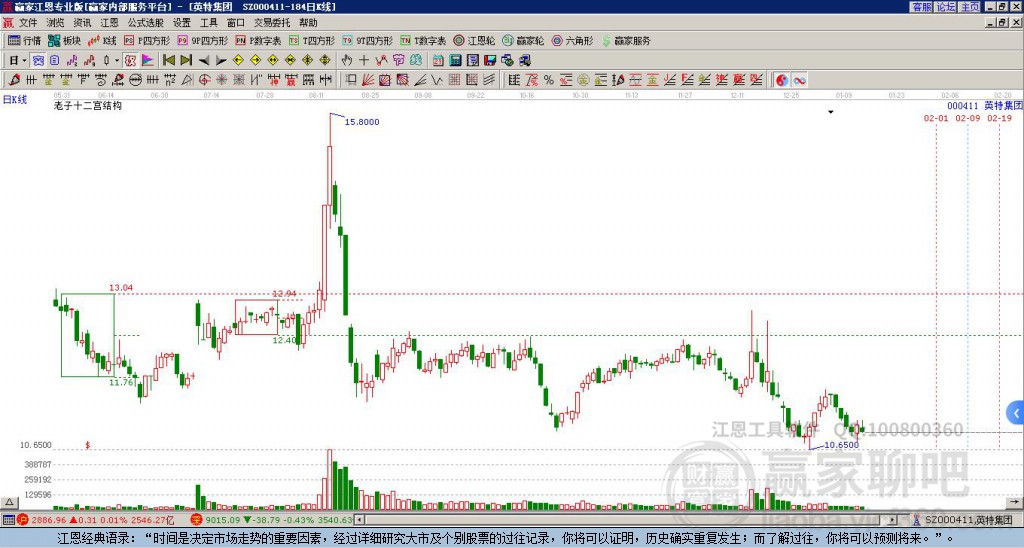This screenshot has width=1024, height=548.
Task: Open the 六角形 hexagon tool
Action: (x=572, y=40)
